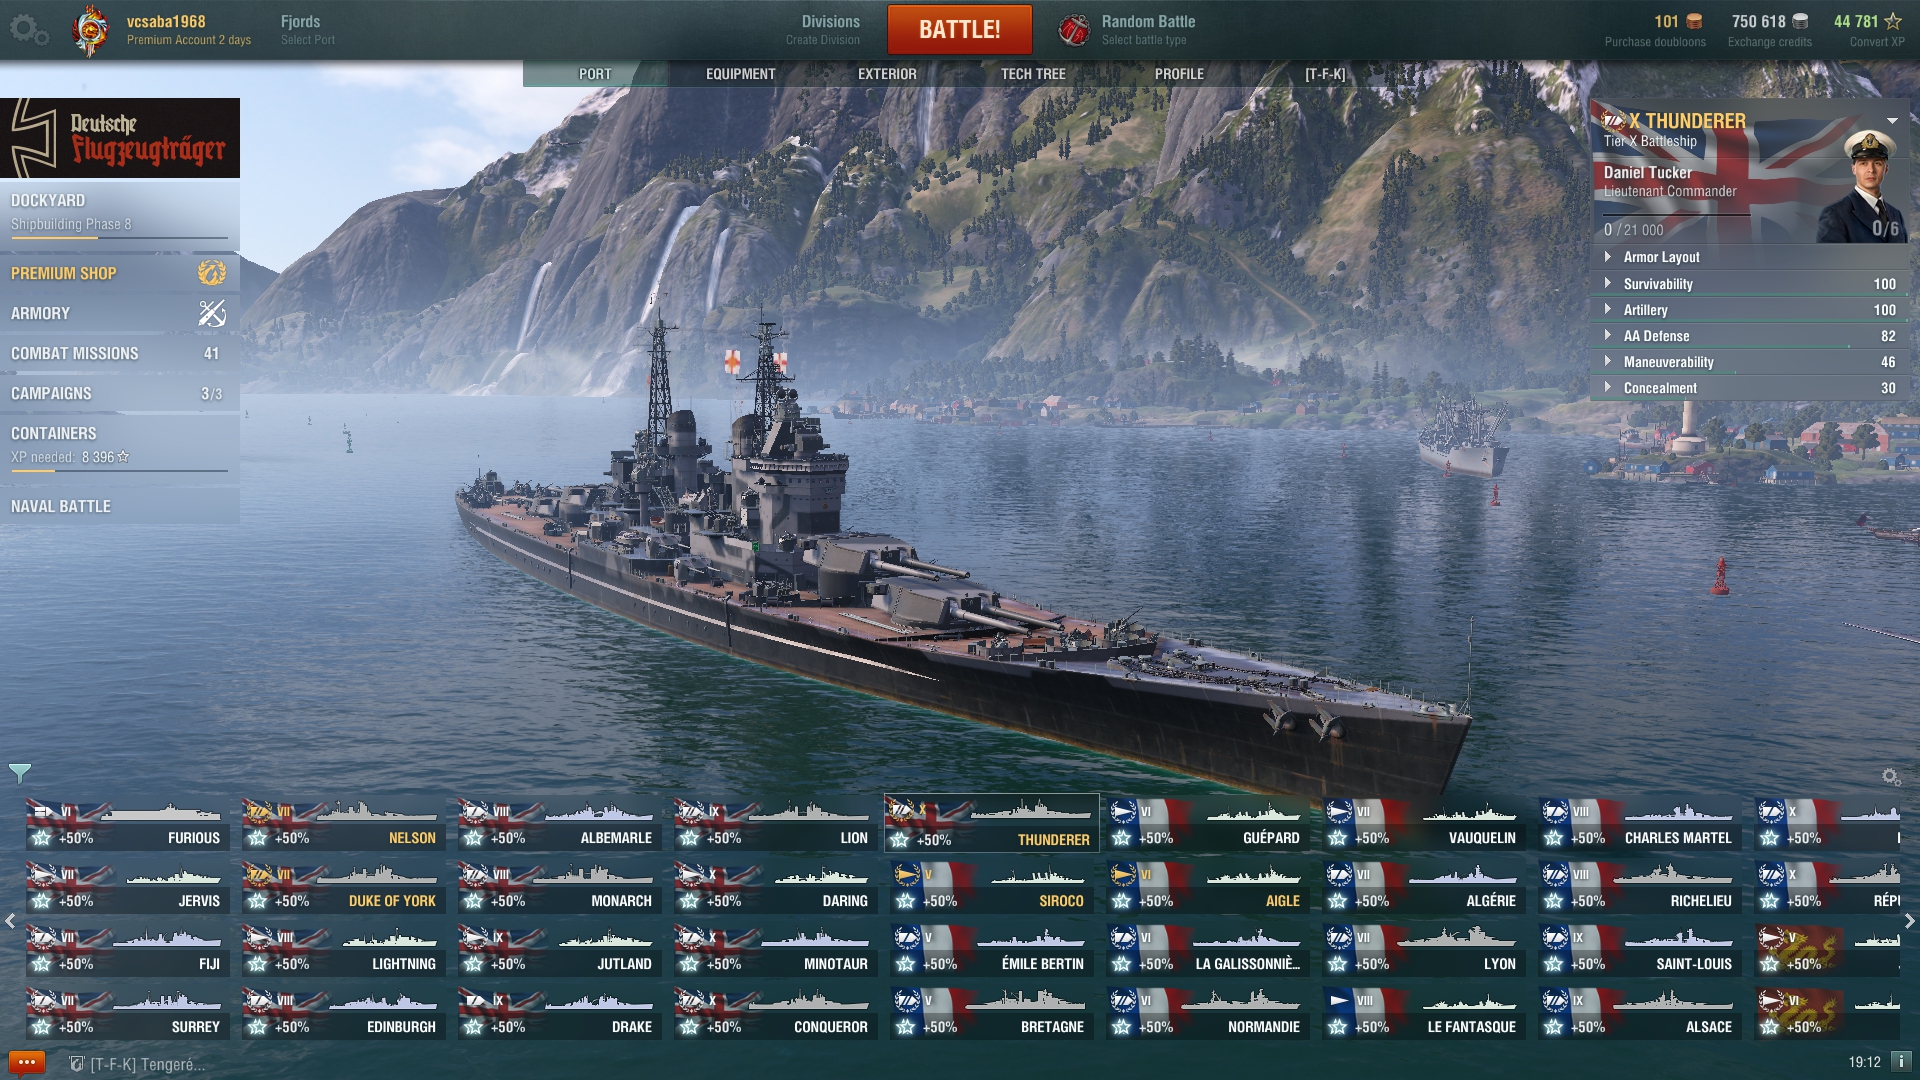Open the Thunderer ship dropdown arrow
The width and height of the screenshot is (1920, 1080).
1892,121
